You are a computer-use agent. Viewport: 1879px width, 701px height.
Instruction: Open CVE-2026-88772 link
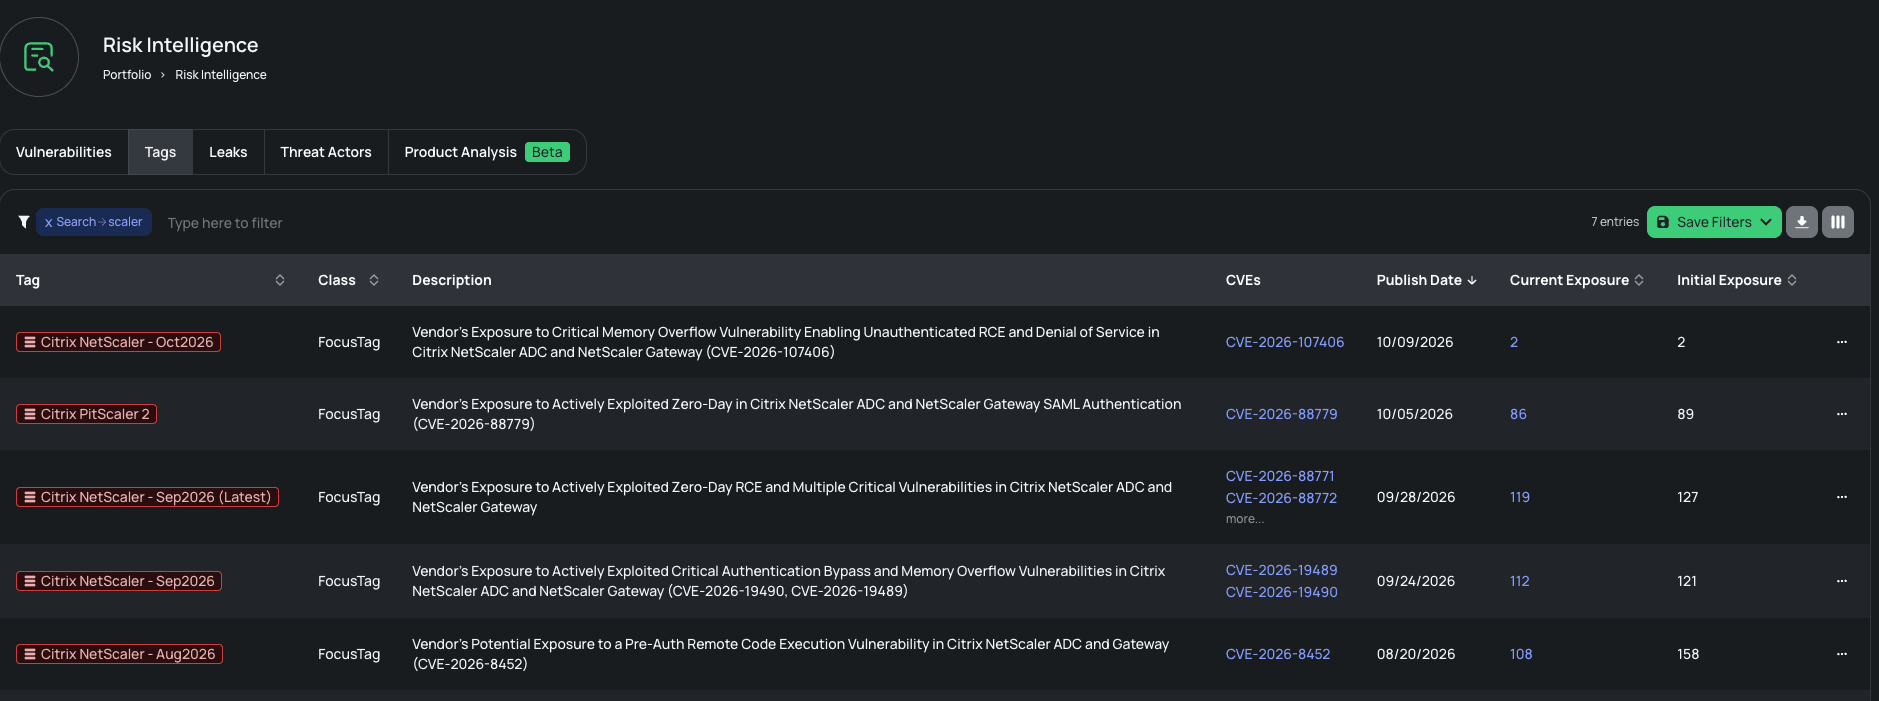[1281, 498]
